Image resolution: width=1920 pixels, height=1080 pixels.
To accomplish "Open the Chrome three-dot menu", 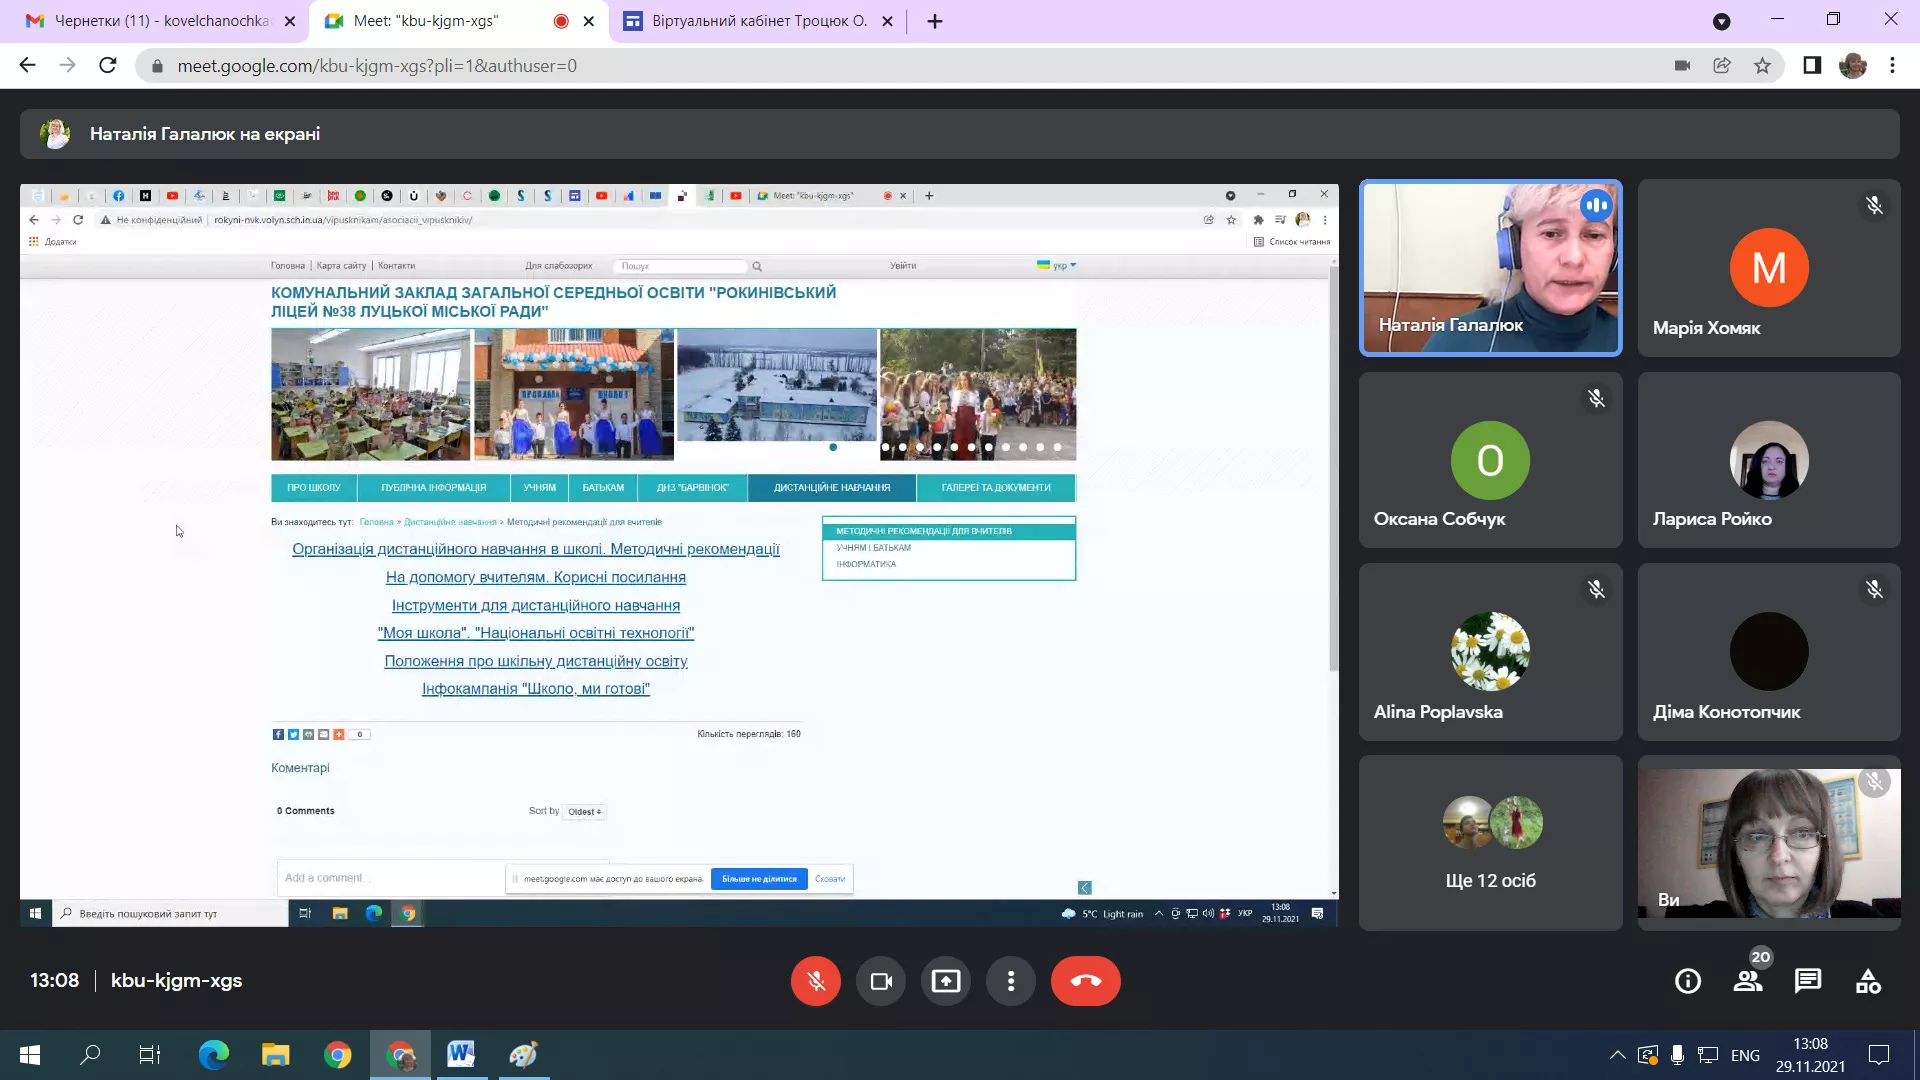I will point(1892,66).
